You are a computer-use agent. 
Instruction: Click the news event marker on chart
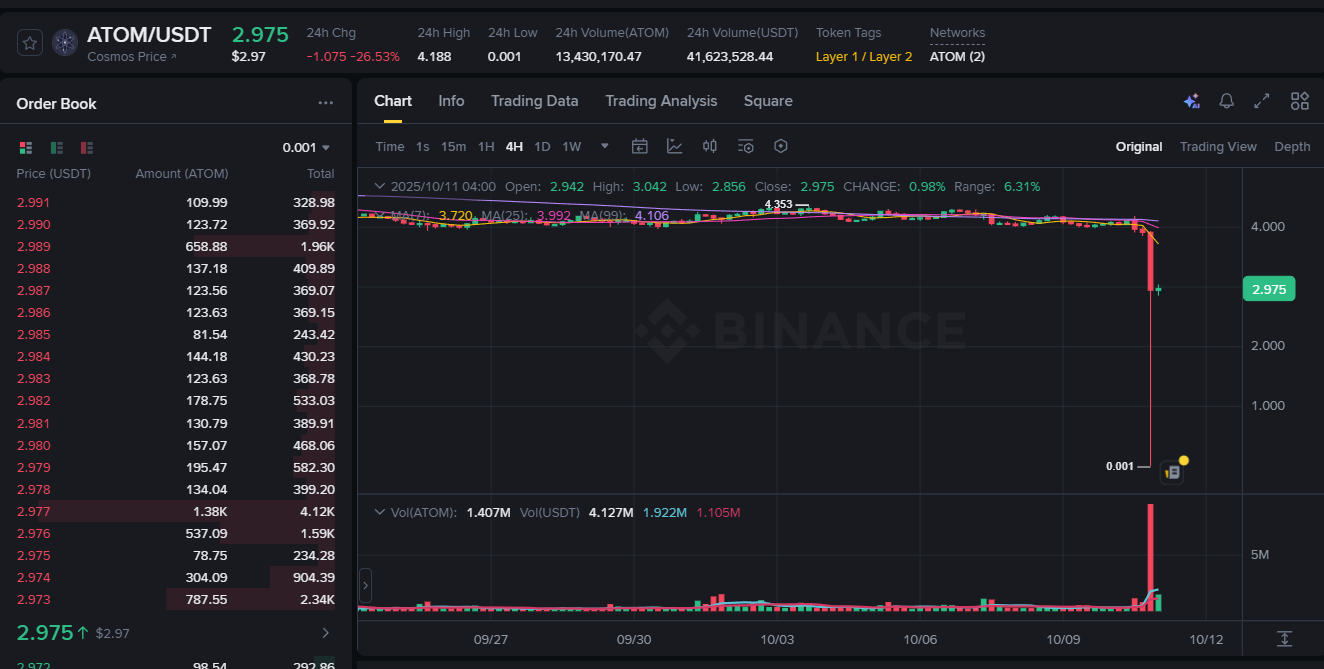pyautogui.click(x=1173, y=472)
